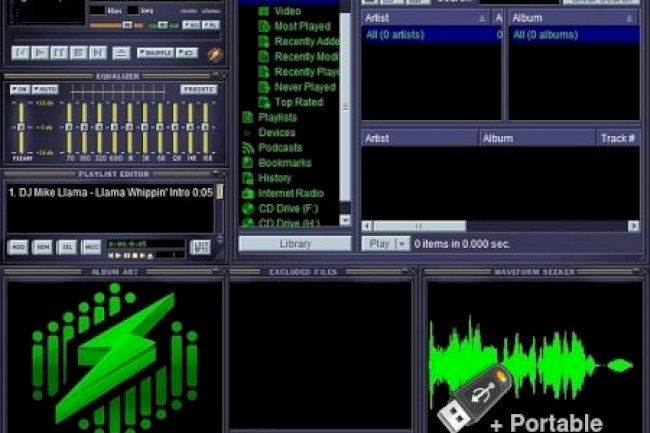Click the playlist editor scrollbar handle
The height and width of the screenshot is (433, 650).
point(220,191)
